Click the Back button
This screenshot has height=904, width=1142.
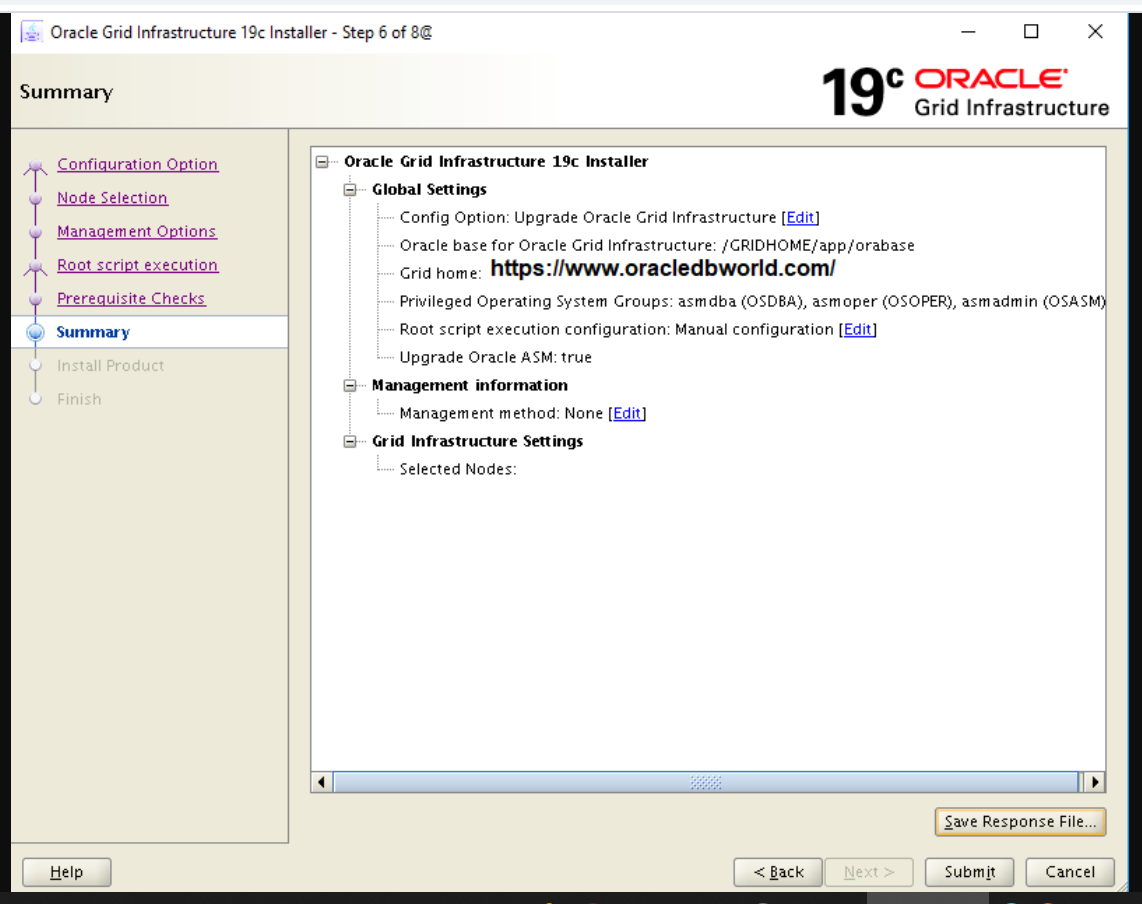tap(778, 872)
